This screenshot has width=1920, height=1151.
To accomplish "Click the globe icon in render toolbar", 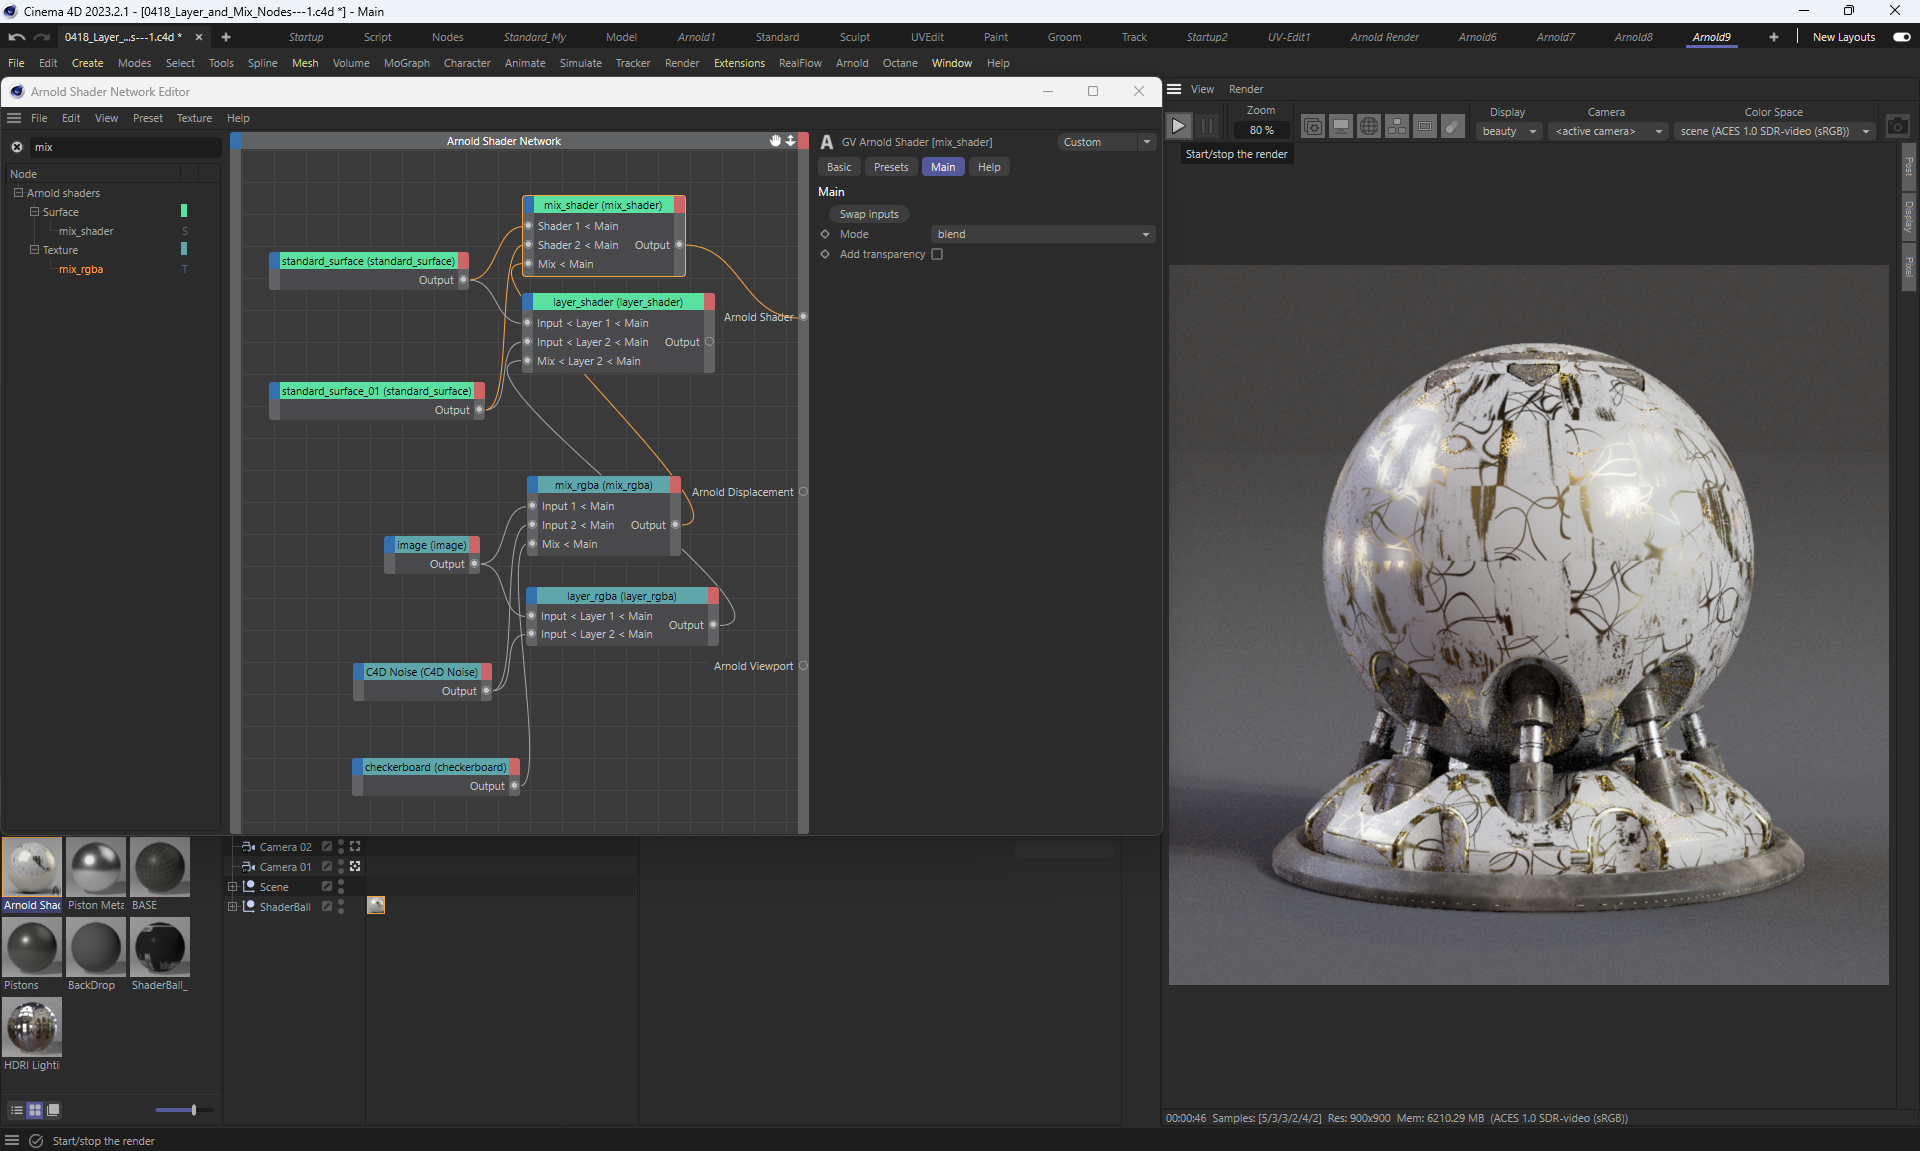I will pyautogui.click(x=1369, y=126).
